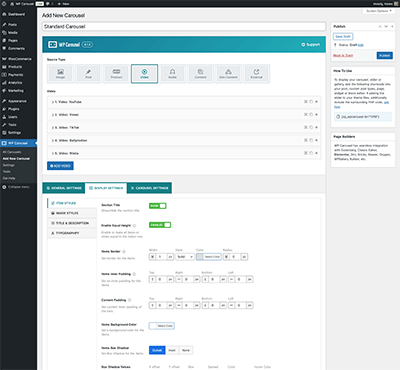400x370 pixels.
Task: Click the WordPress logo in admin bar
Action: tap(4, 4)
